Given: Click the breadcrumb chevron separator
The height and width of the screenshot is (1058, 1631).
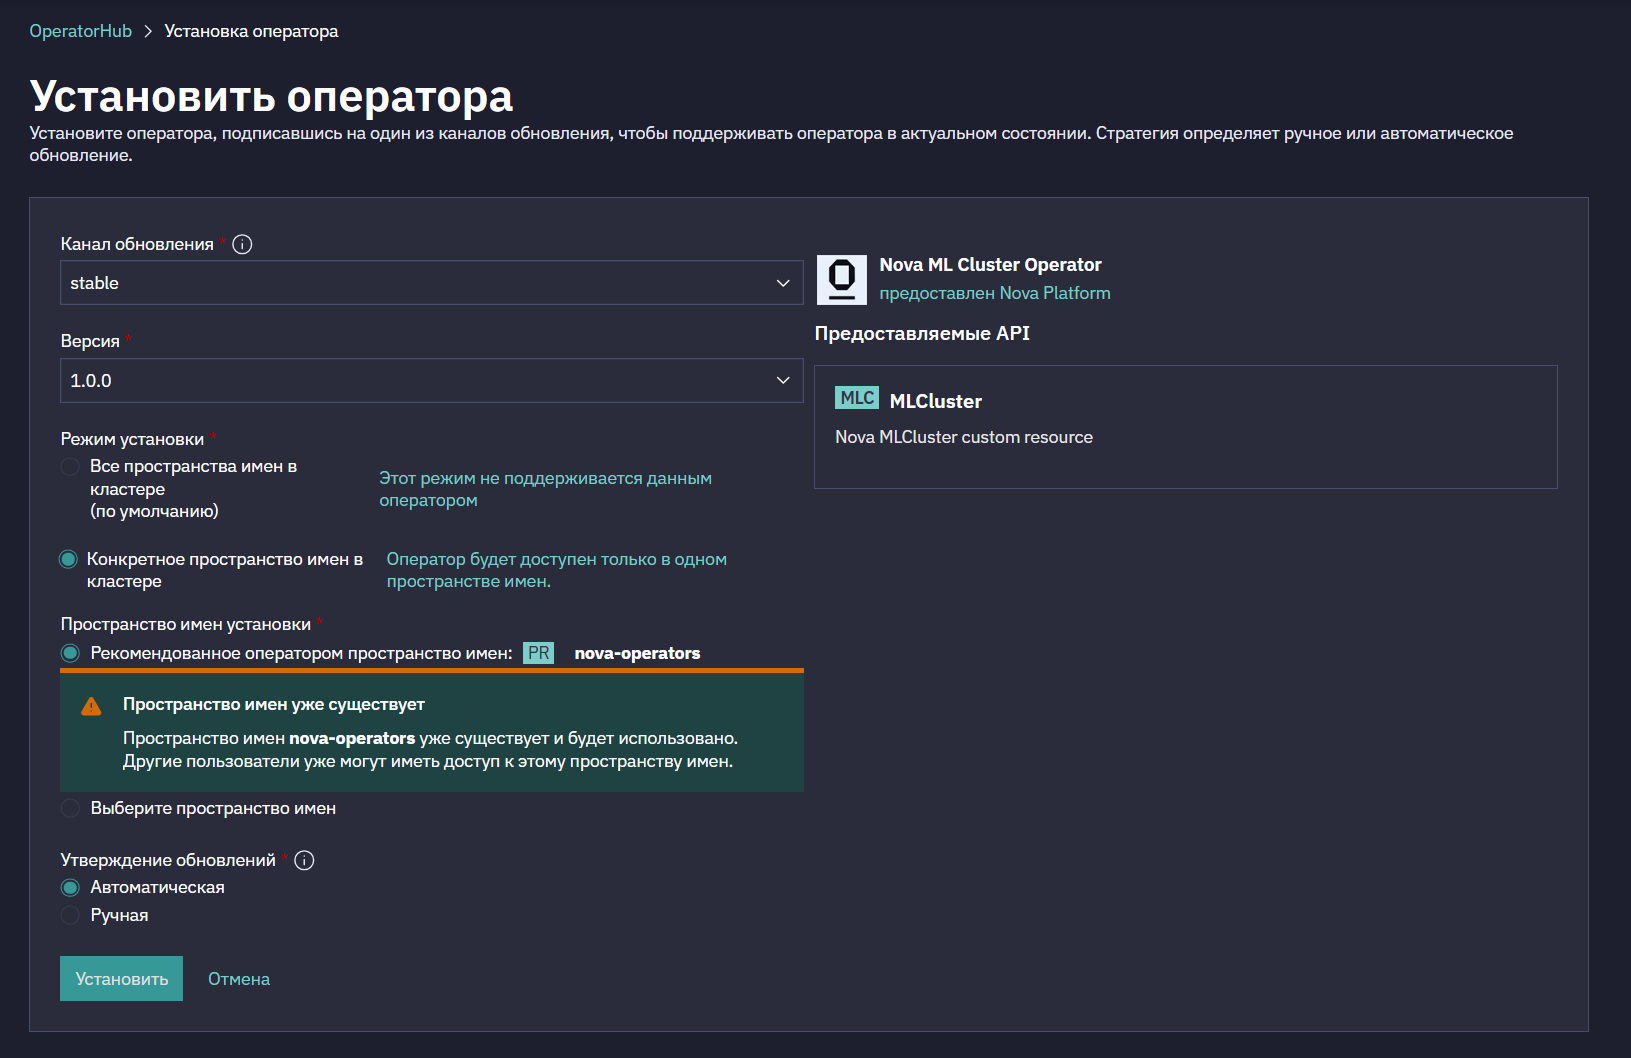Looking at the screenshot, I should tap(148, 31).
